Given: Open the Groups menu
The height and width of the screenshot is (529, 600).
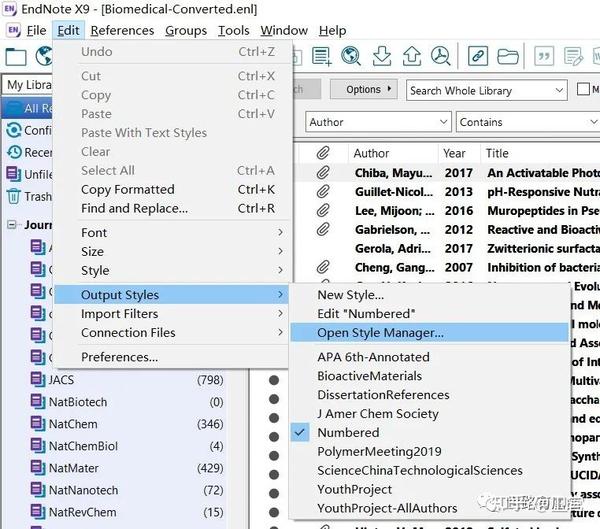Looking at the screenshot, I should point(186,31).
